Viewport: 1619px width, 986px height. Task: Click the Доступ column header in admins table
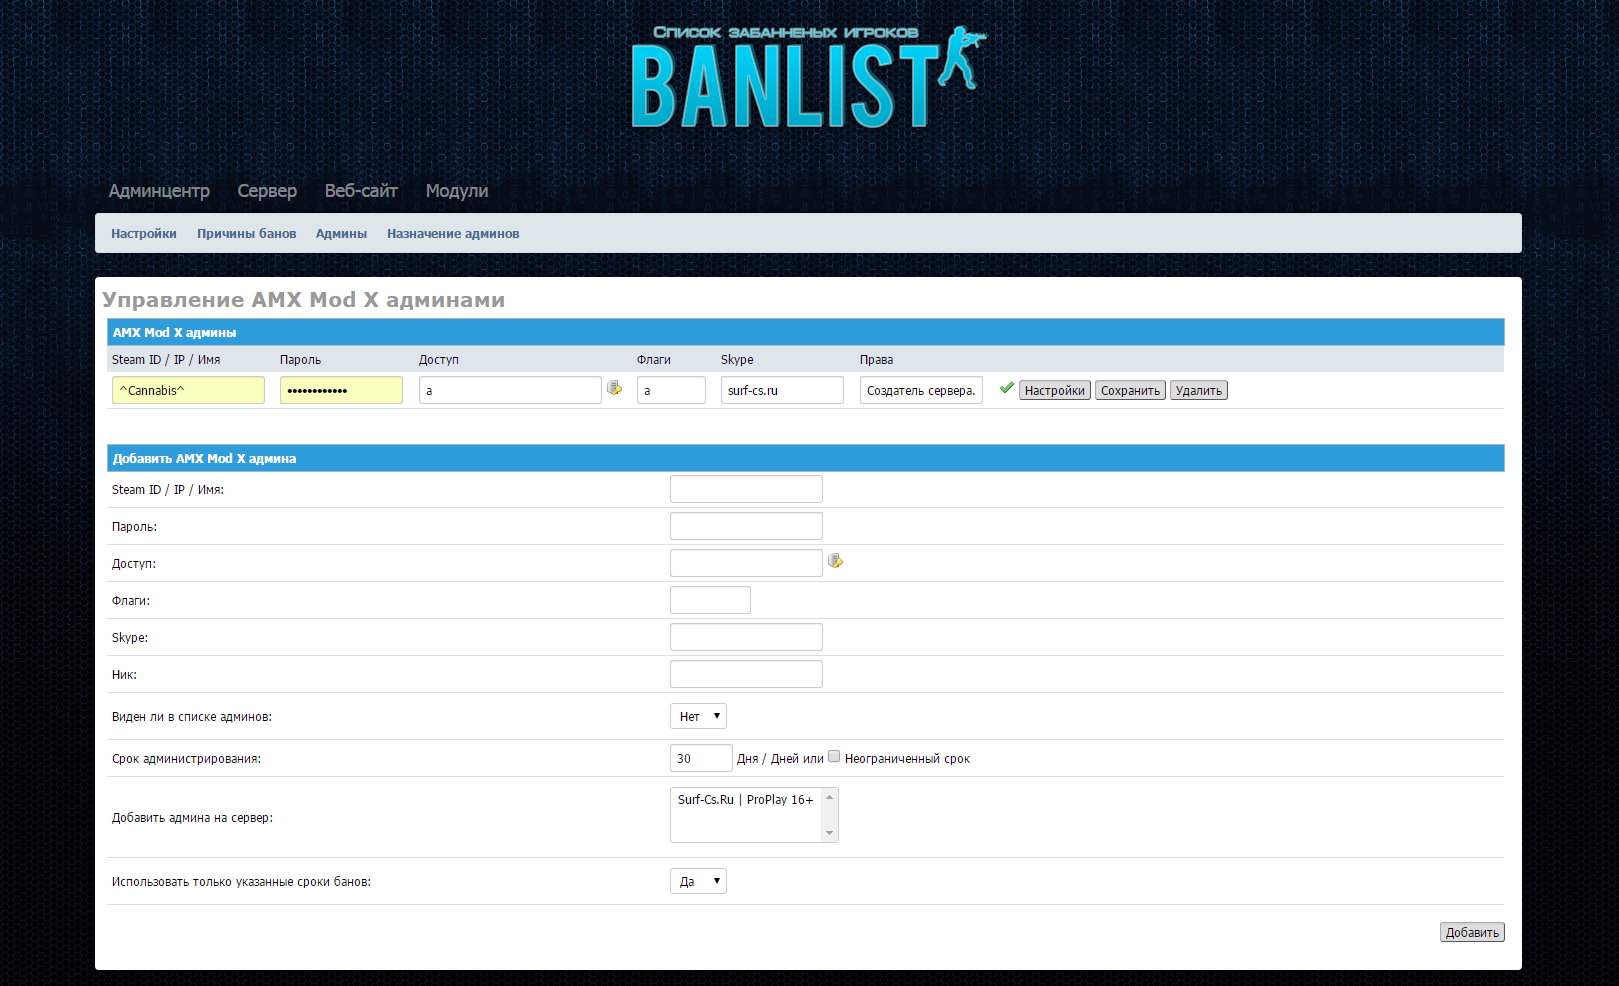[x=439, y=360]
